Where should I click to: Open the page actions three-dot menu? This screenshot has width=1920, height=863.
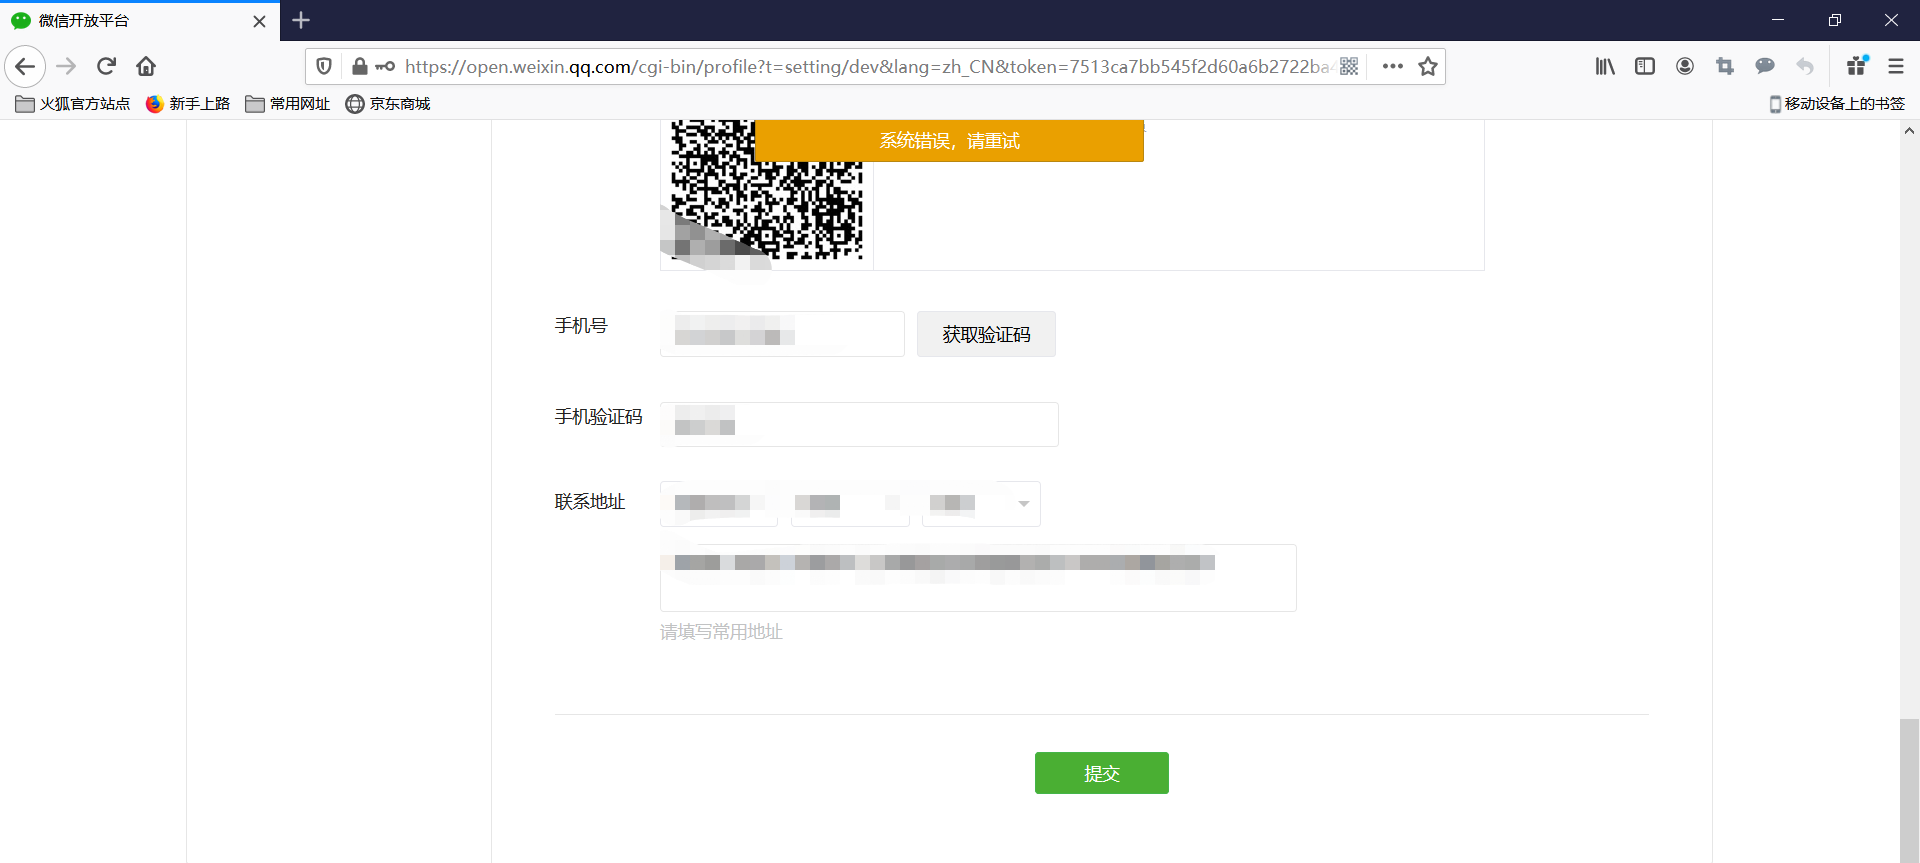(1392, 67)
